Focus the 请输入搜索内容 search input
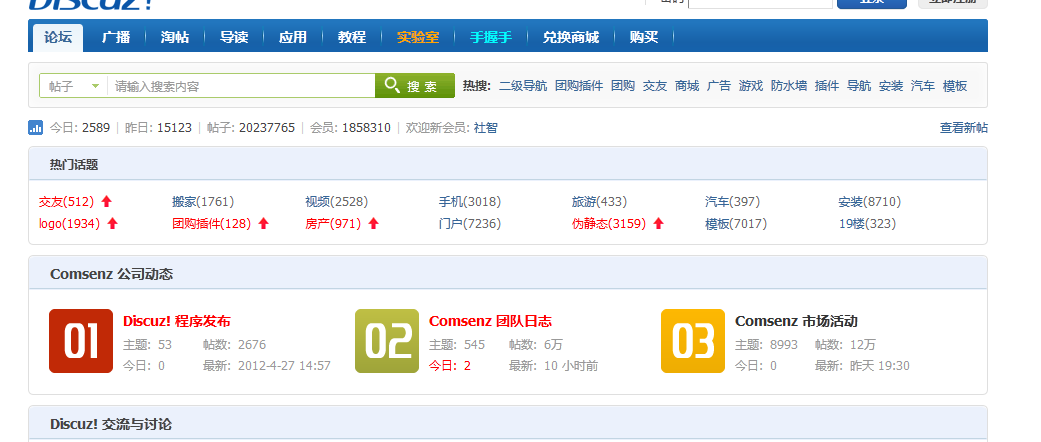The width and height of the screenshot is (1041, 442). click(241, 86)
